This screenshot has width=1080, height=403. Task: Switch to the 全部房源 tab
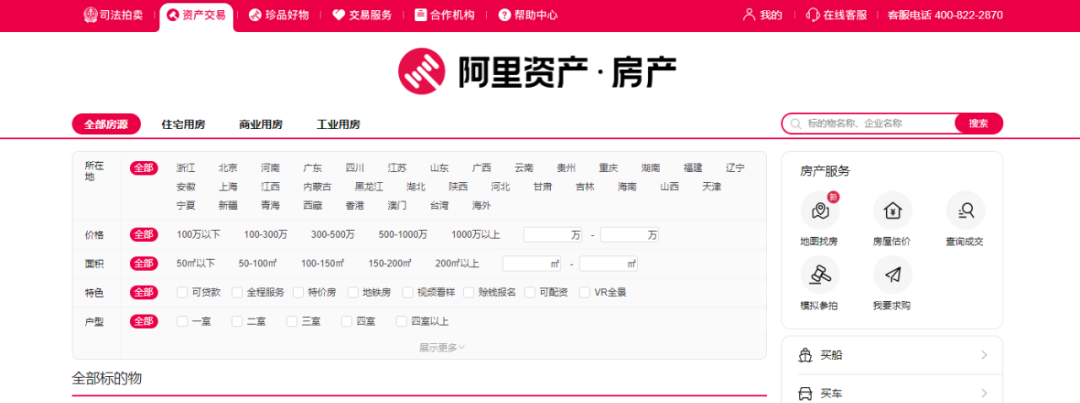(x=106, y=125)
